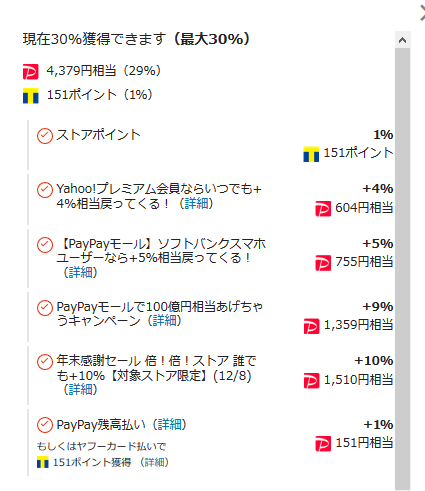Click the T-Point icon beside 151ポイント (1%)
Viewport: 425px width, 491px height.
coord(31,96)
